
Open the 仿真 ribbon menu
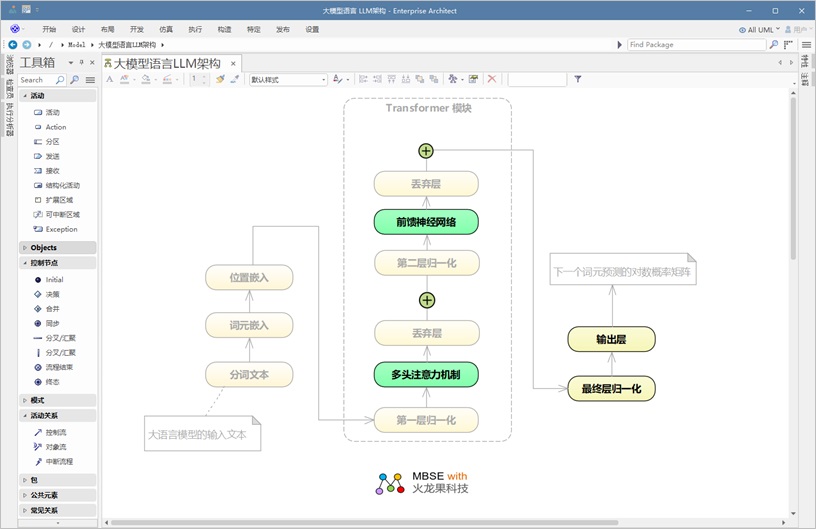[x=166, y=30]
